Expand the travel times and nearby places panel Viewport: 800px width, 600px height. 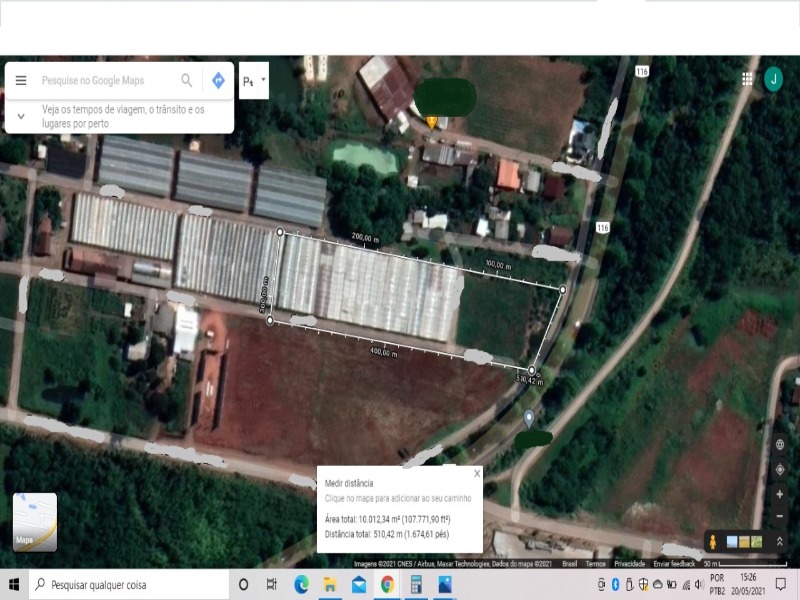[21, 116]
